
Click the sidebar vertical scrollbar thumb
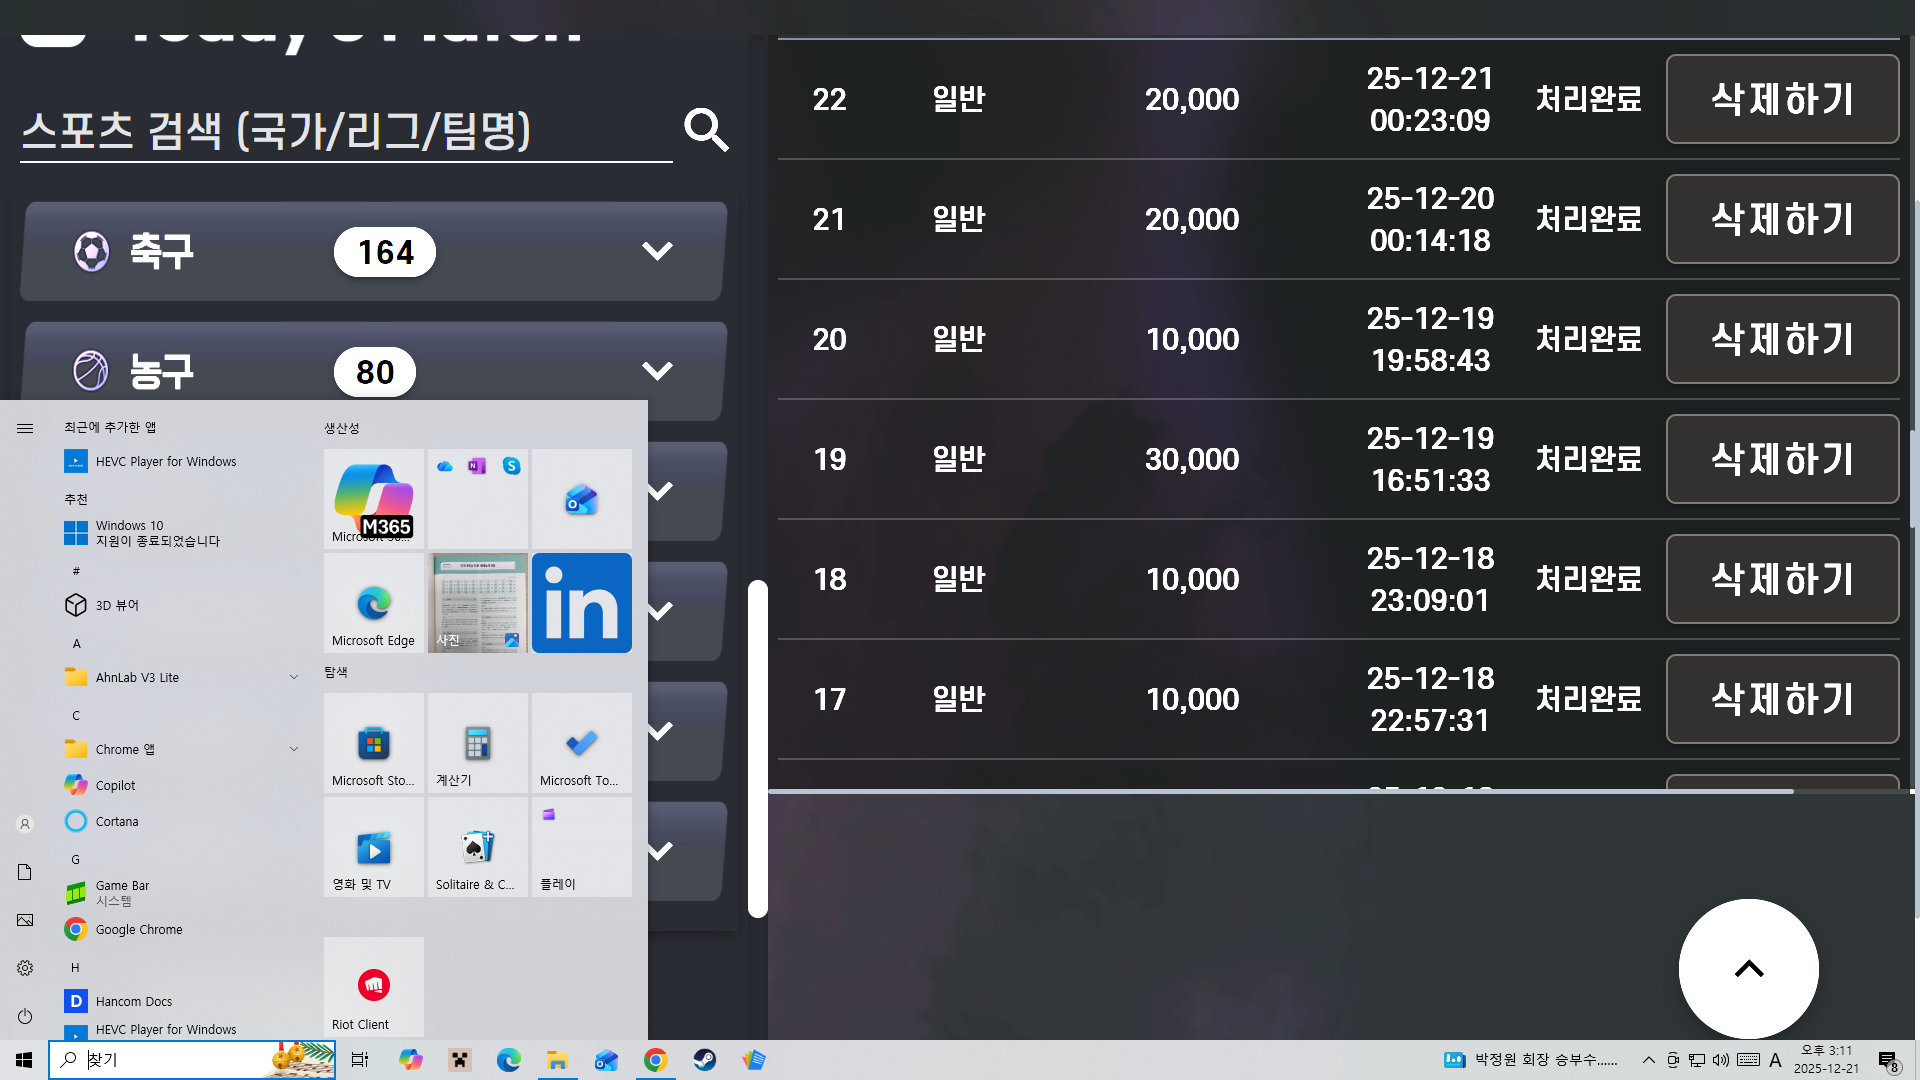tap(758, 748)
